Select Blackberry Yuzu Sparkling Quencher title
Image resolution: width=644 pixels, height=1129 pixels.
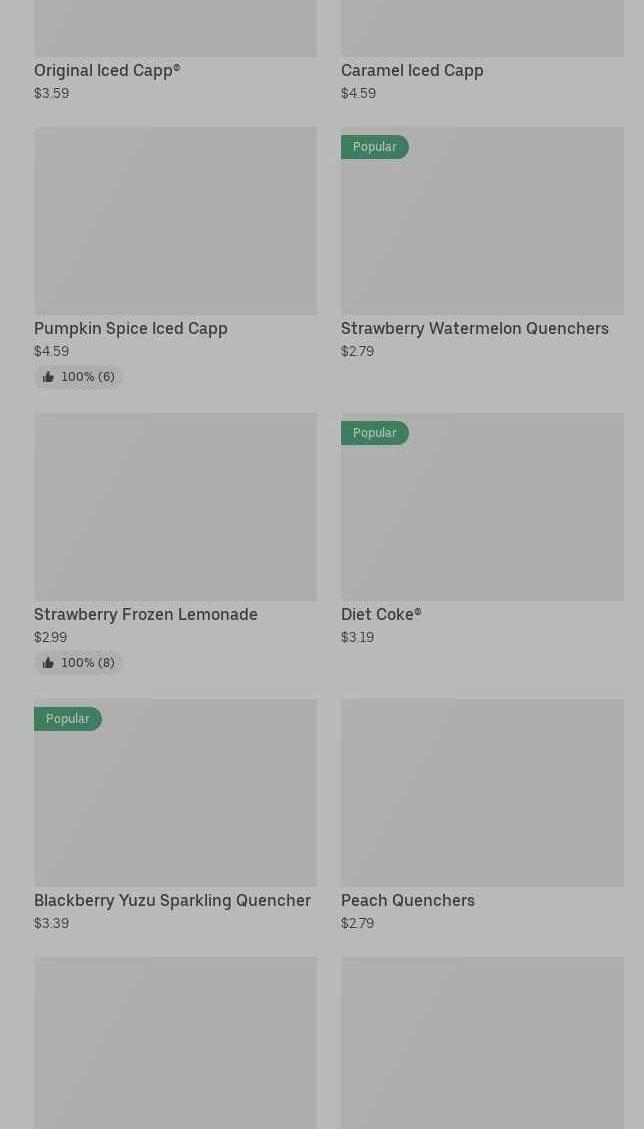[172, 900]
